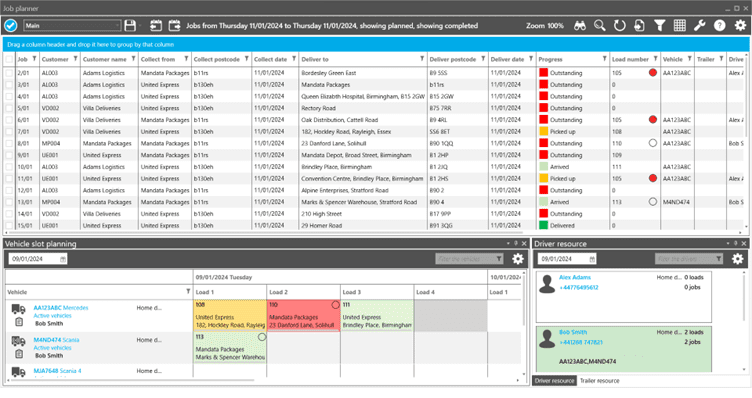
Task: Open the funnel filter toolbar icon
Action: click(660, 25)
